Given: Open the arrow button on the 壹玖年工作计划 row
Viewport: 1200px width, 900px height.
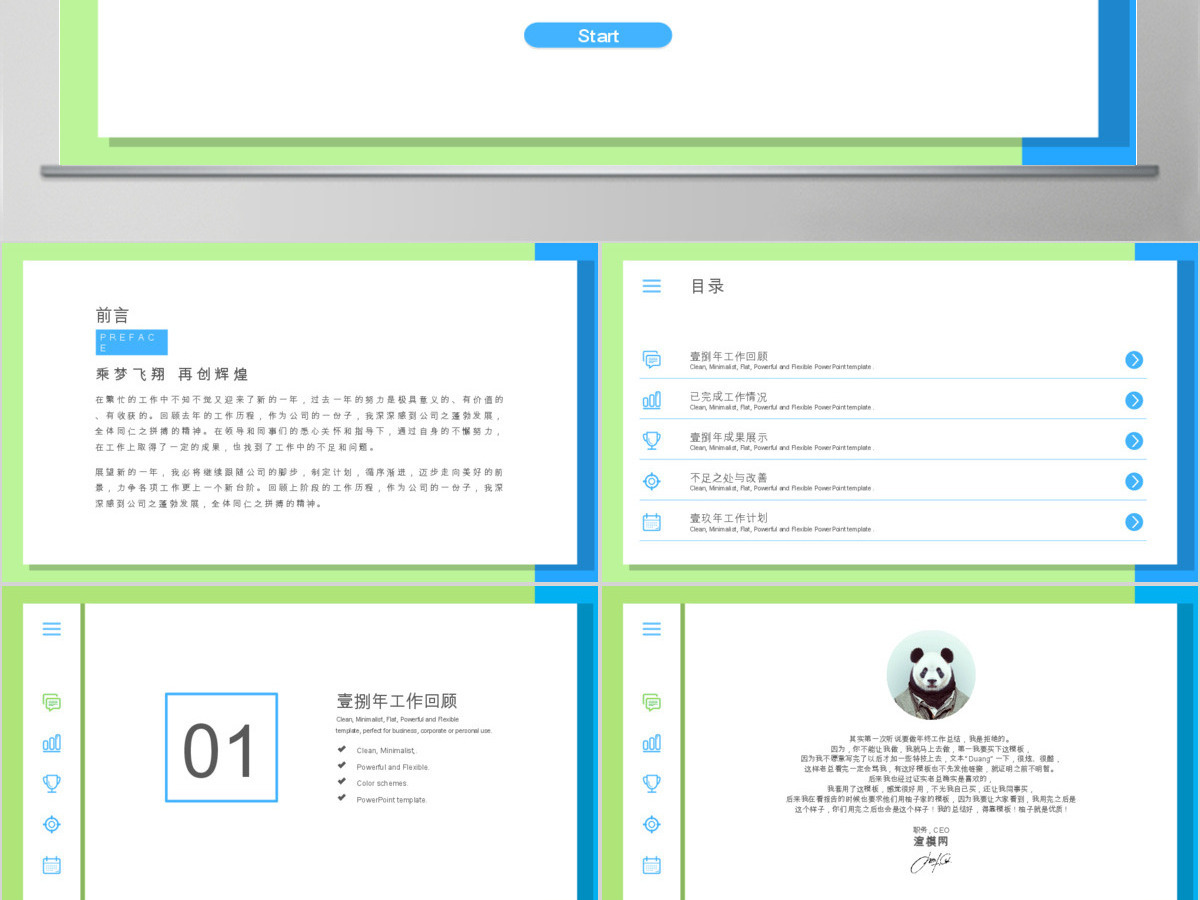Looking at the screenshot, I should point(1134,522).
